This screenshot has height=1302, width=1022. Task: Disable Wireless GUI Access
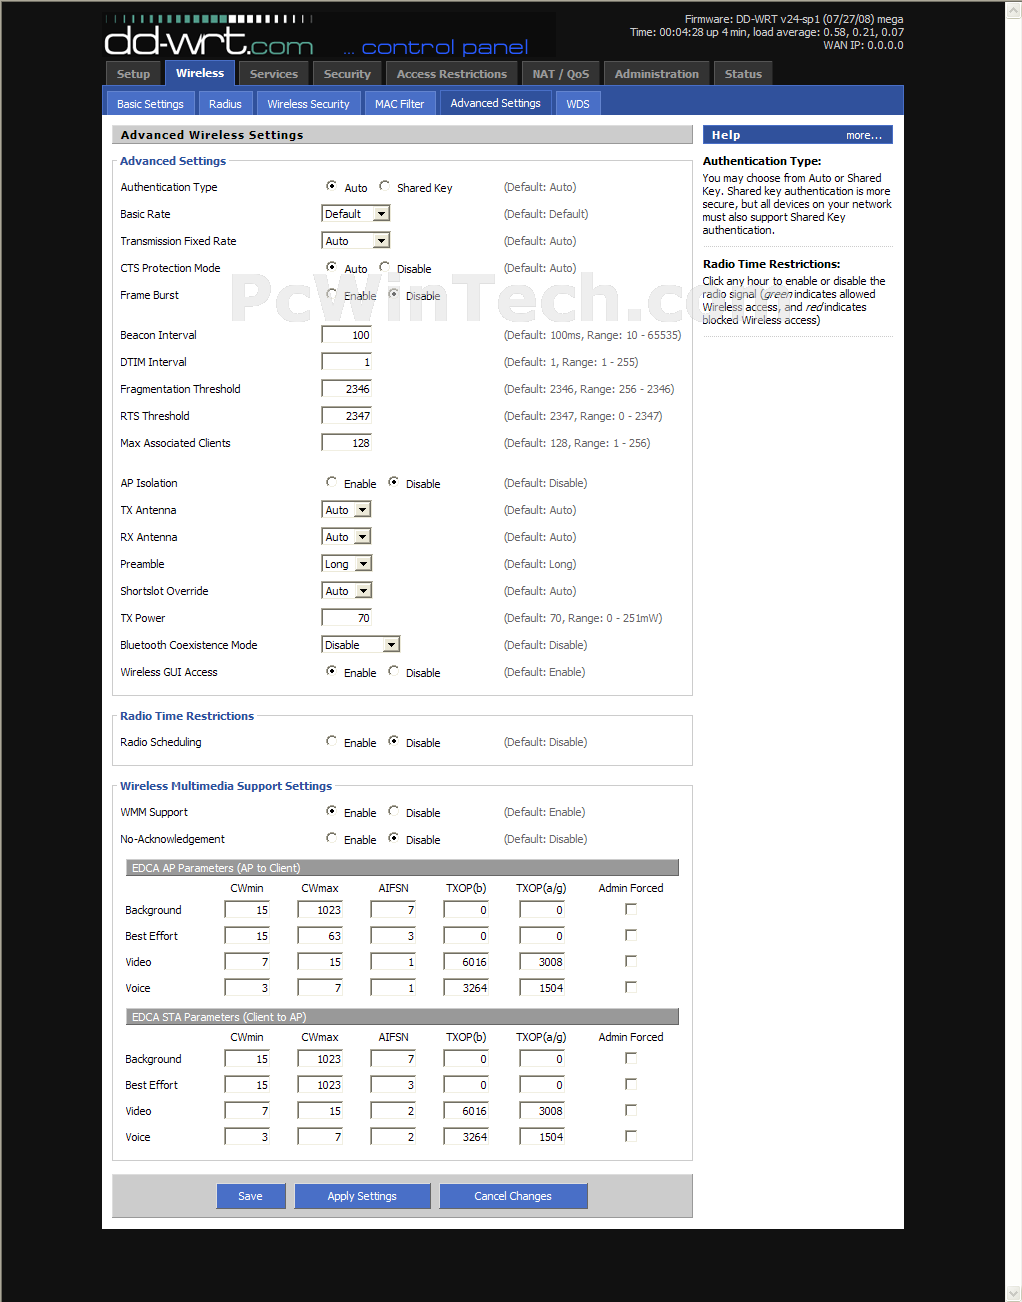pos(394,671)
